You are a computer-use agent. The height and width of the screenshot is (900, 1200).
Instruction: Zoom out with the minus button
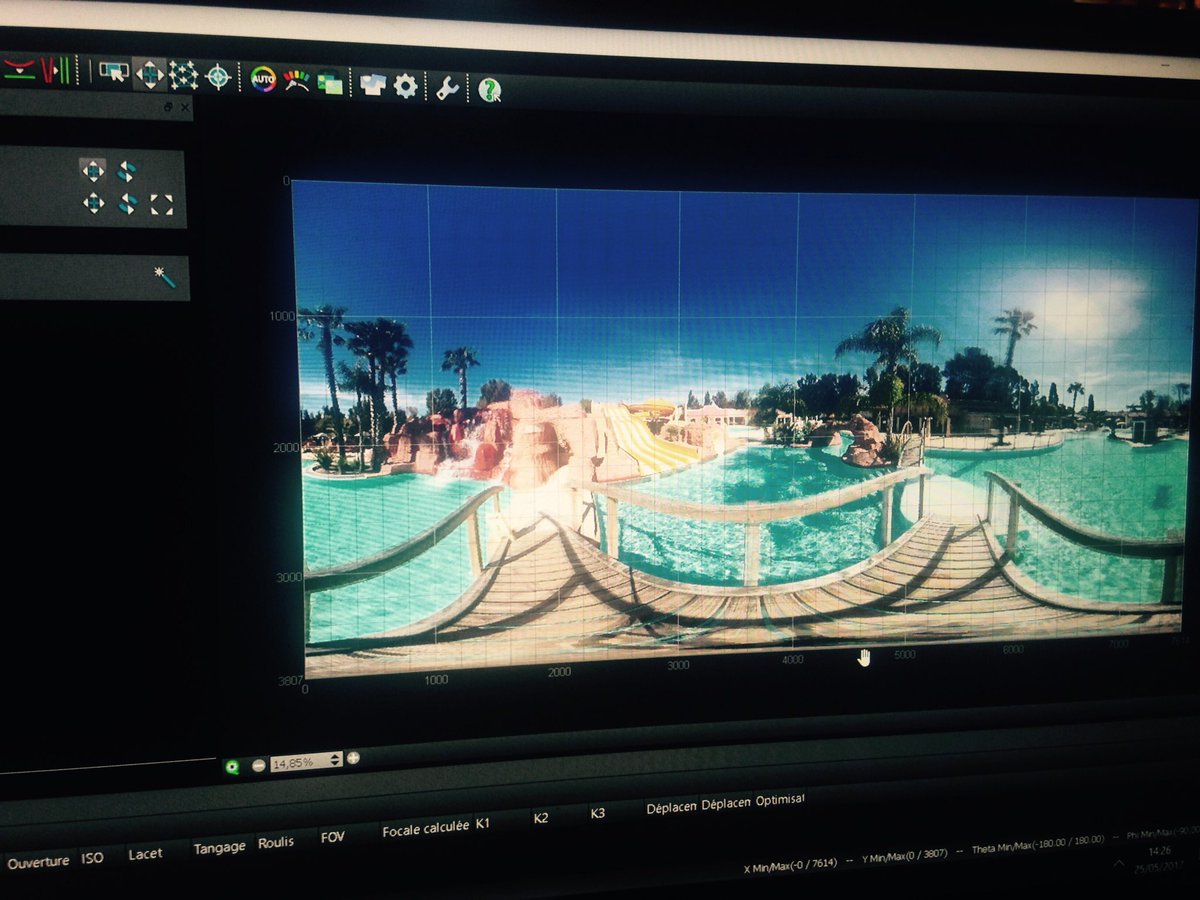[x=258, y=765]
